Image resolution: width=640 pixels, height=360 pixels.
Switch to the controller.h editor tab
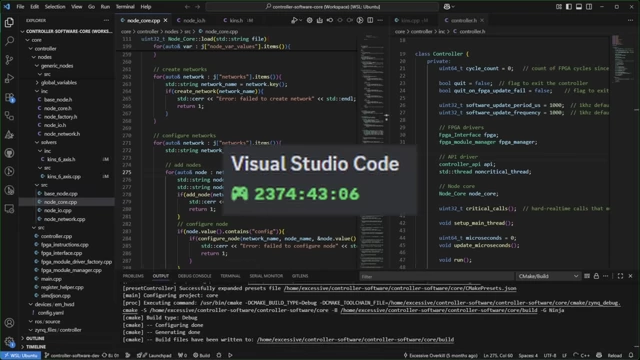click(464, 20)
